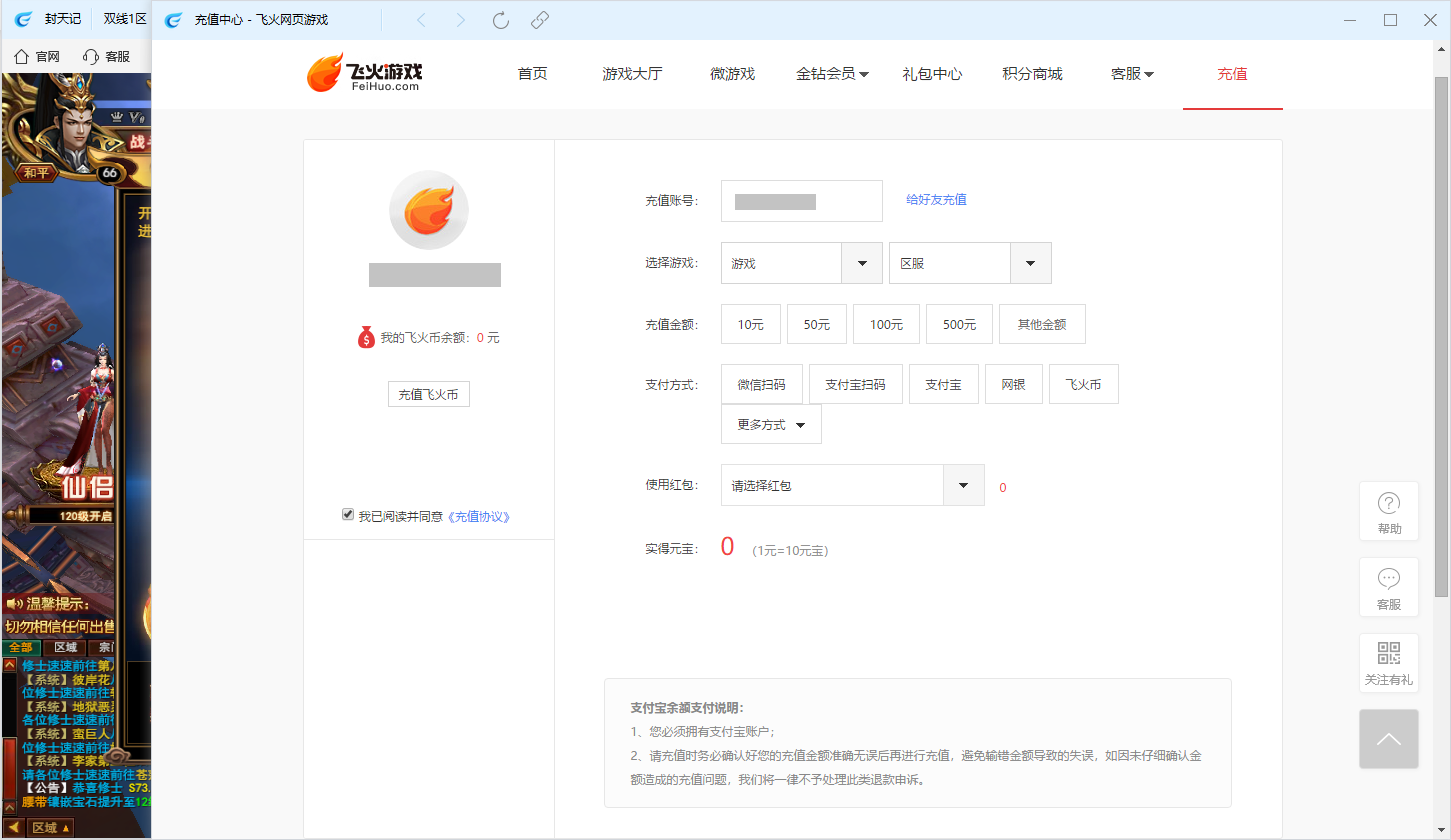Expand the 更多方式 payment options
Screen dimensions: 1451x840
click(771, 424)
